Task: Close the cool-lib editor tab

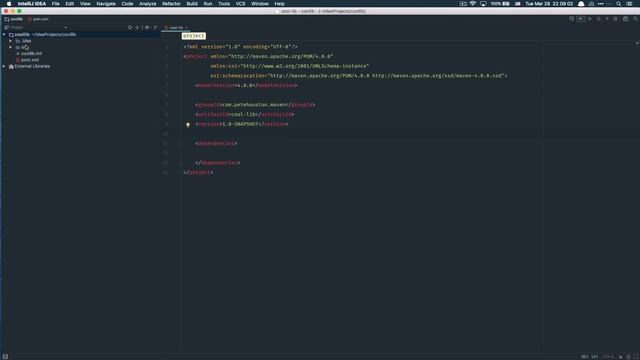Action: point(187,28)
